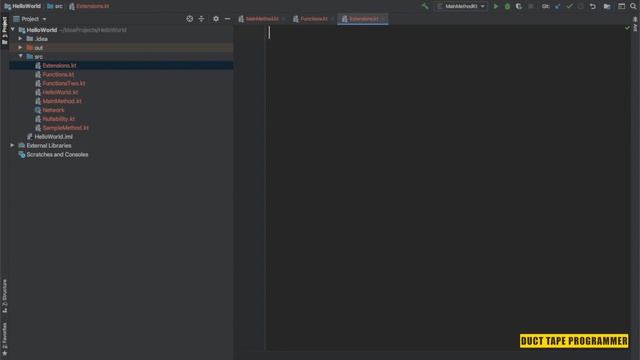Run with coverage via the shield icon

pyautogui.click(x=519, y=6)
